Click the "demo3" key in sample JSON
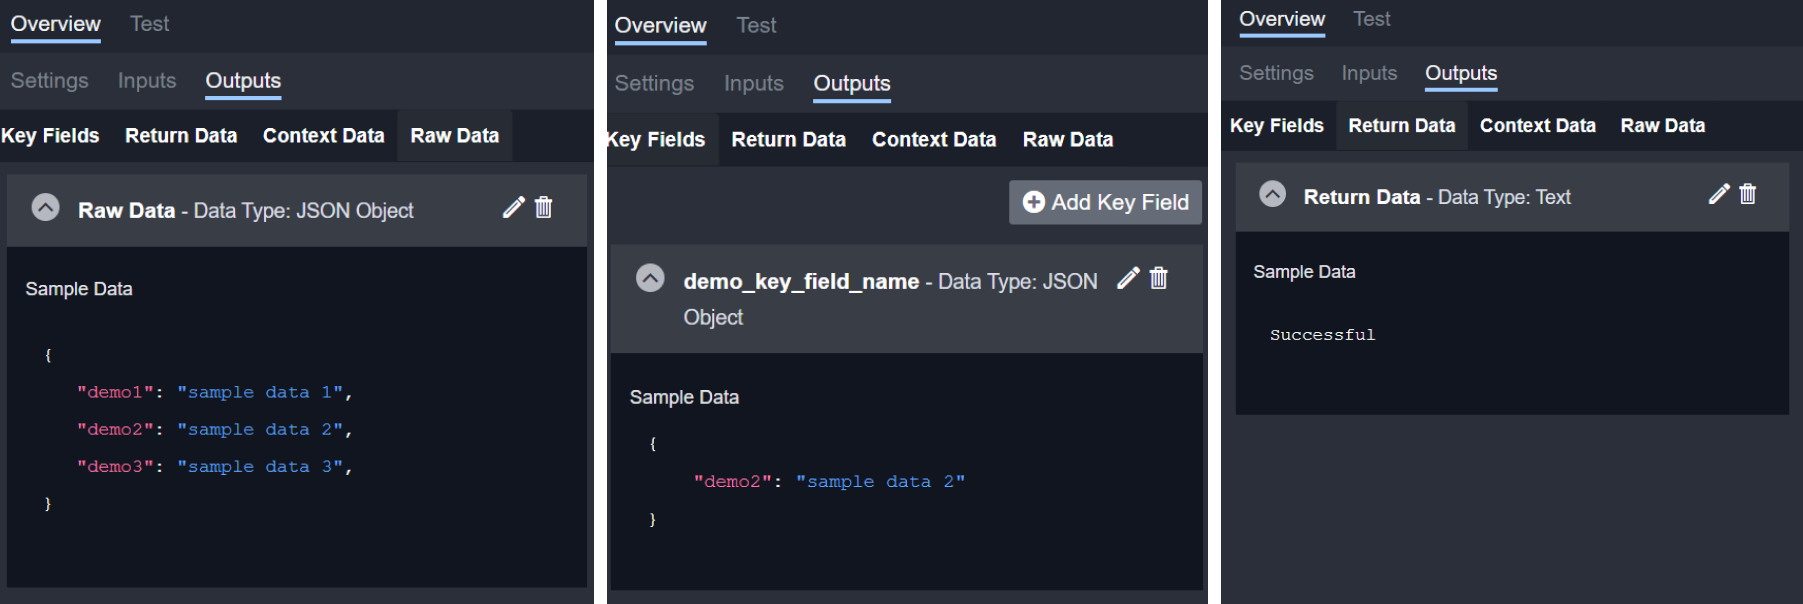 point(115,467)
